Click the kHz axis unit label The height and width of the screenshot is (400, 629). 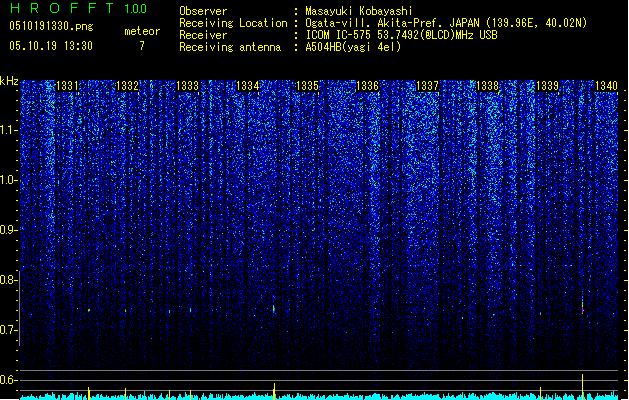(x=9, y=81)
